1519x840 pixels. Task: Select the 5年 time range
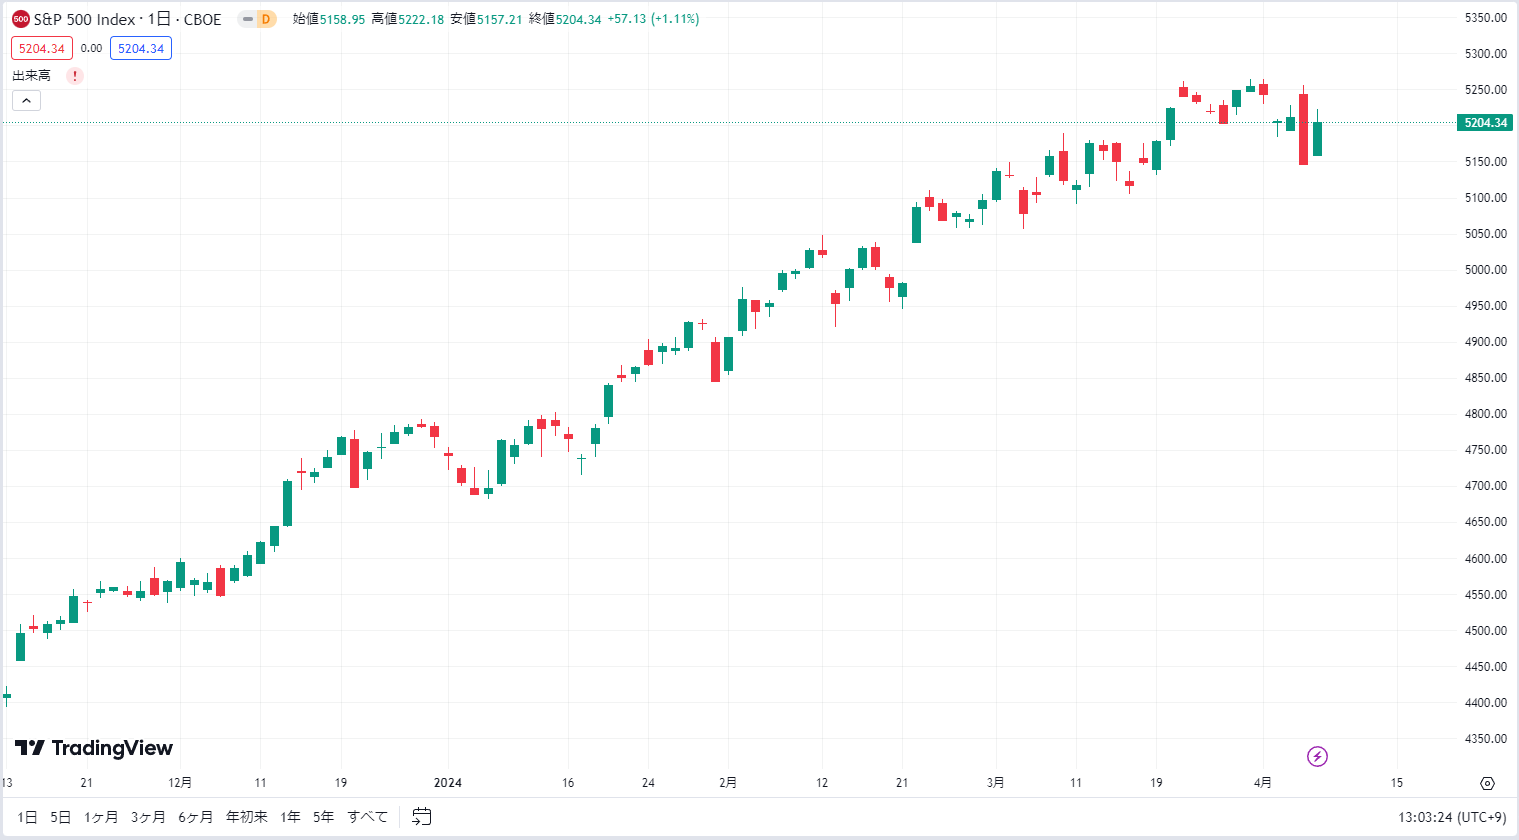pyautogui.click(x=323, y=817)
